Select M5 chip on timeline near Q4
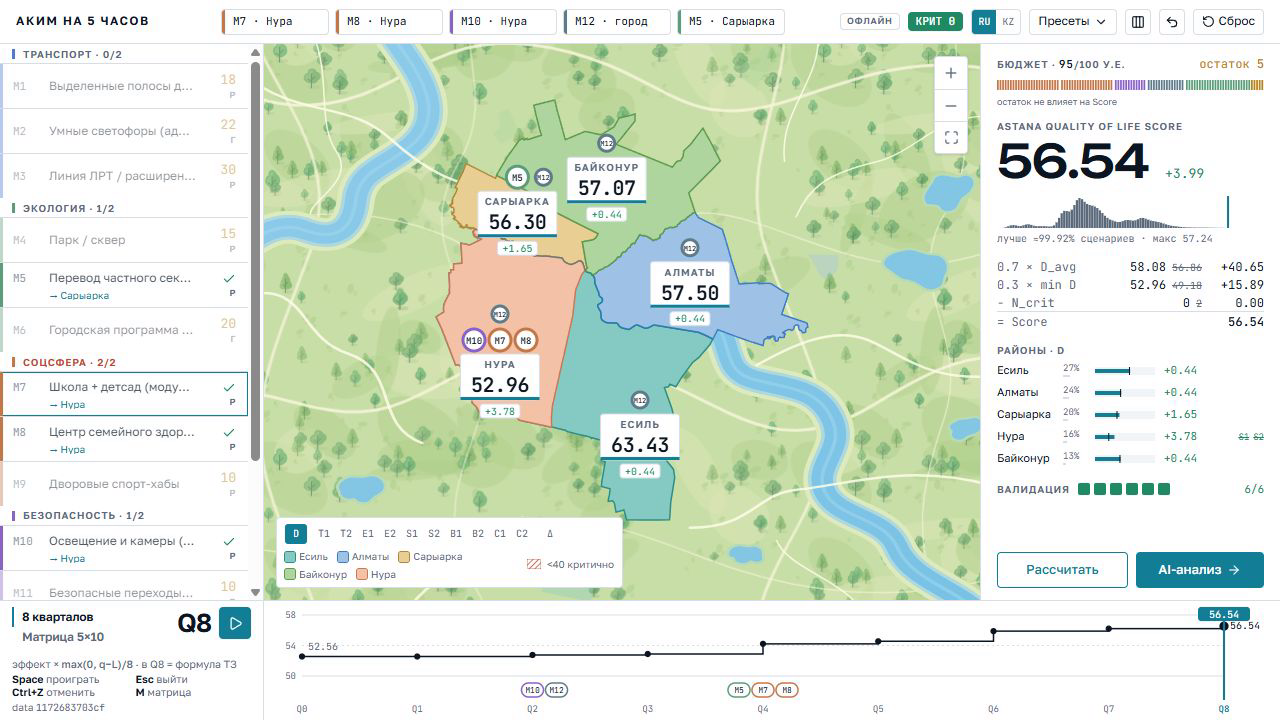The width and height of the screenshot is (1280, 720). click(738, 690)
